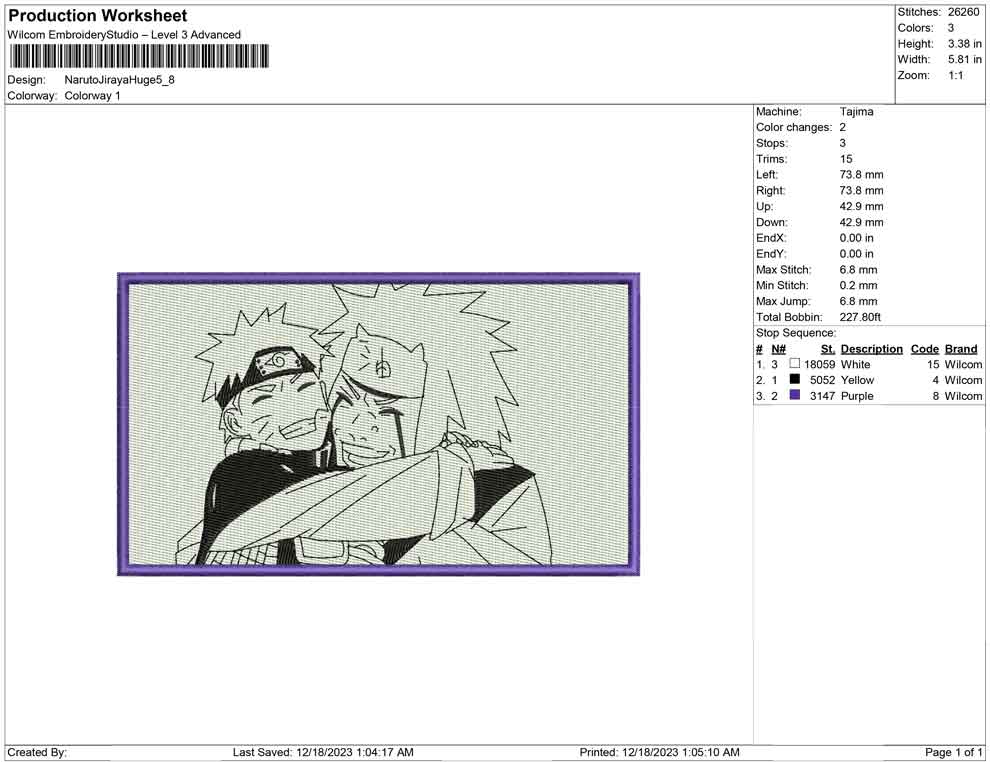Click the 'Left:' label

(x=767, y=175)
